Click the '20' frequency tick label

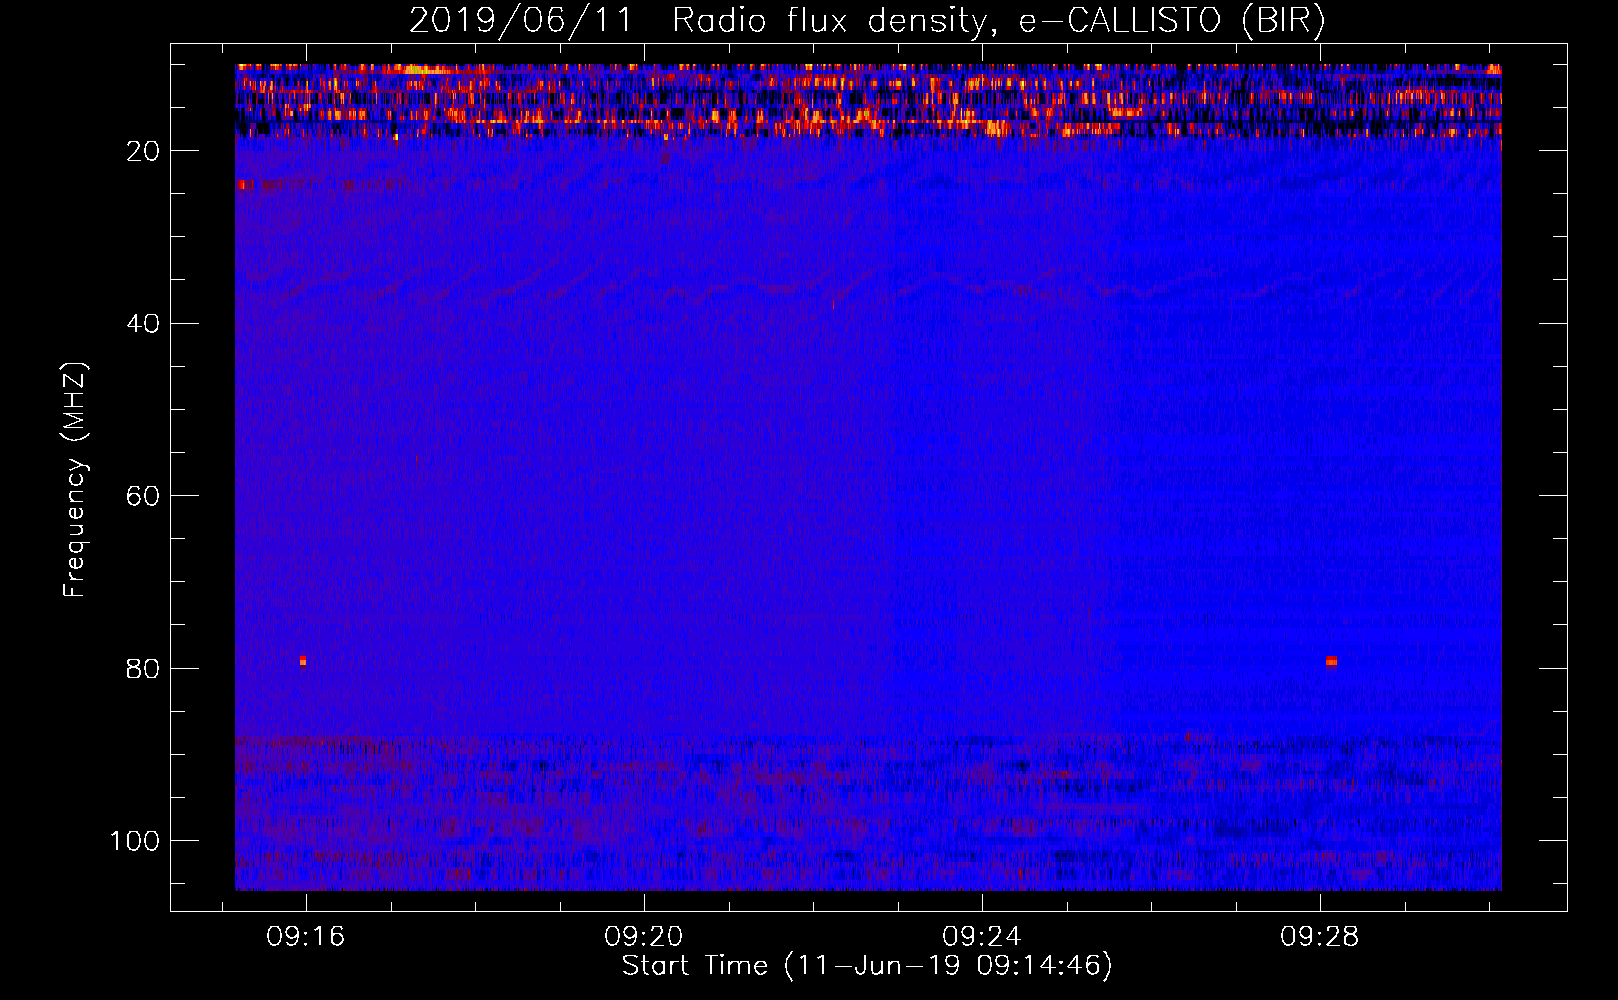click(x=144, y=151)
